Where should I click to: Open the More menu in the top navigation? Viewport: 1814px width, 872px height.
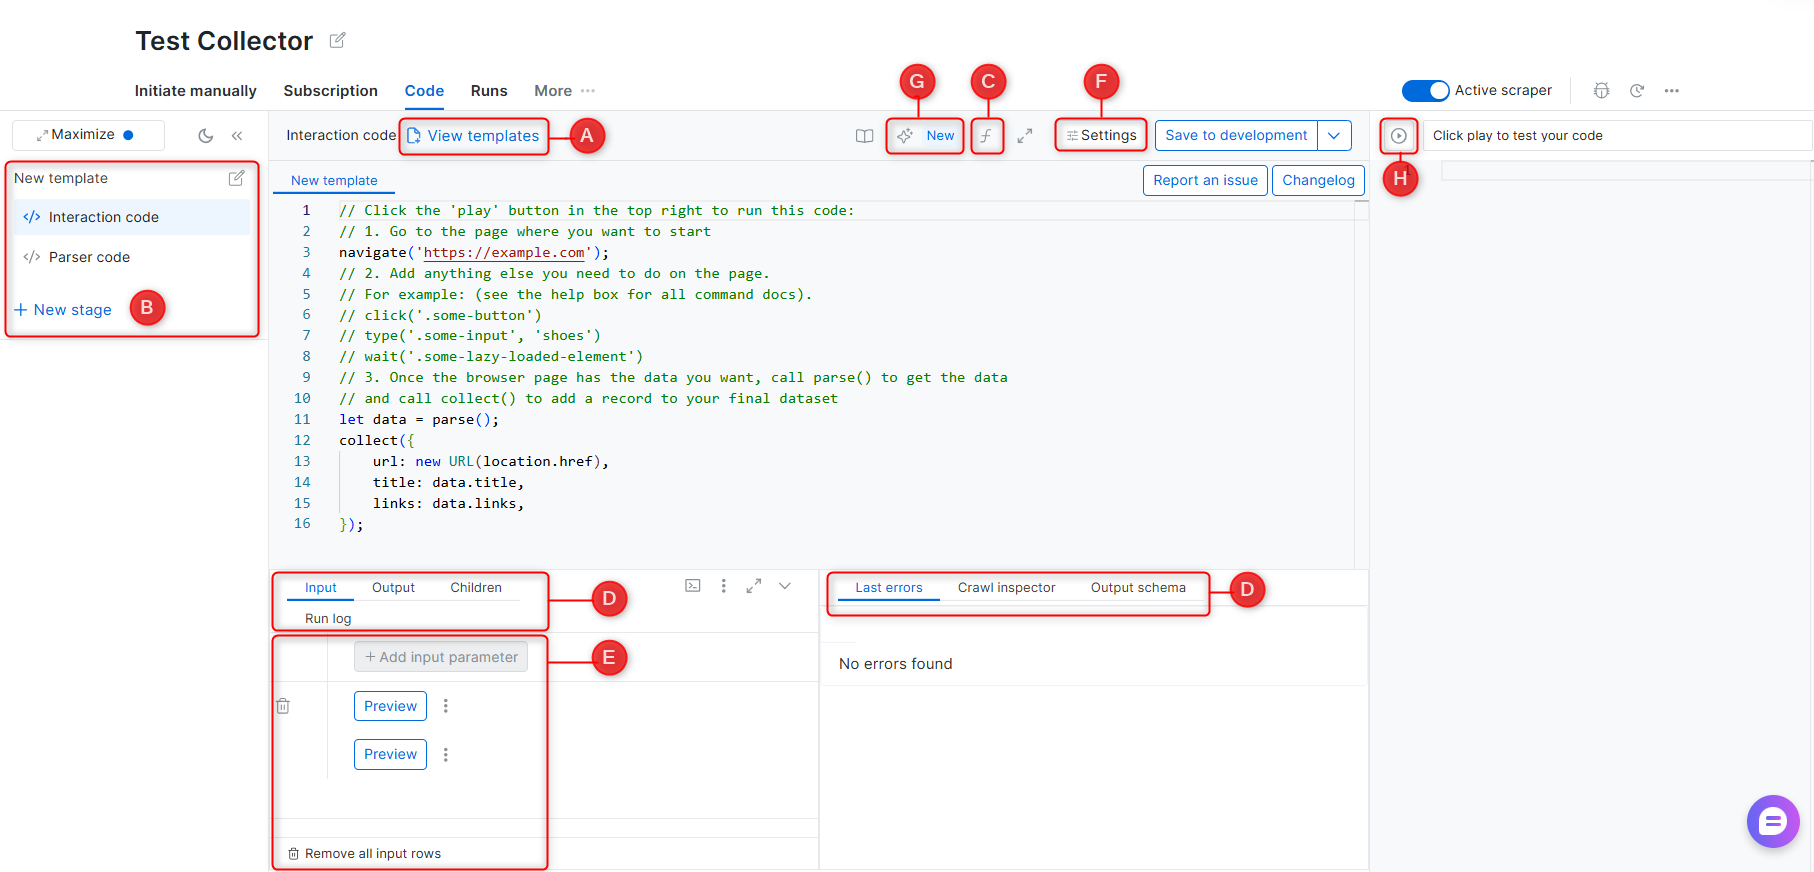coord(564,91)
